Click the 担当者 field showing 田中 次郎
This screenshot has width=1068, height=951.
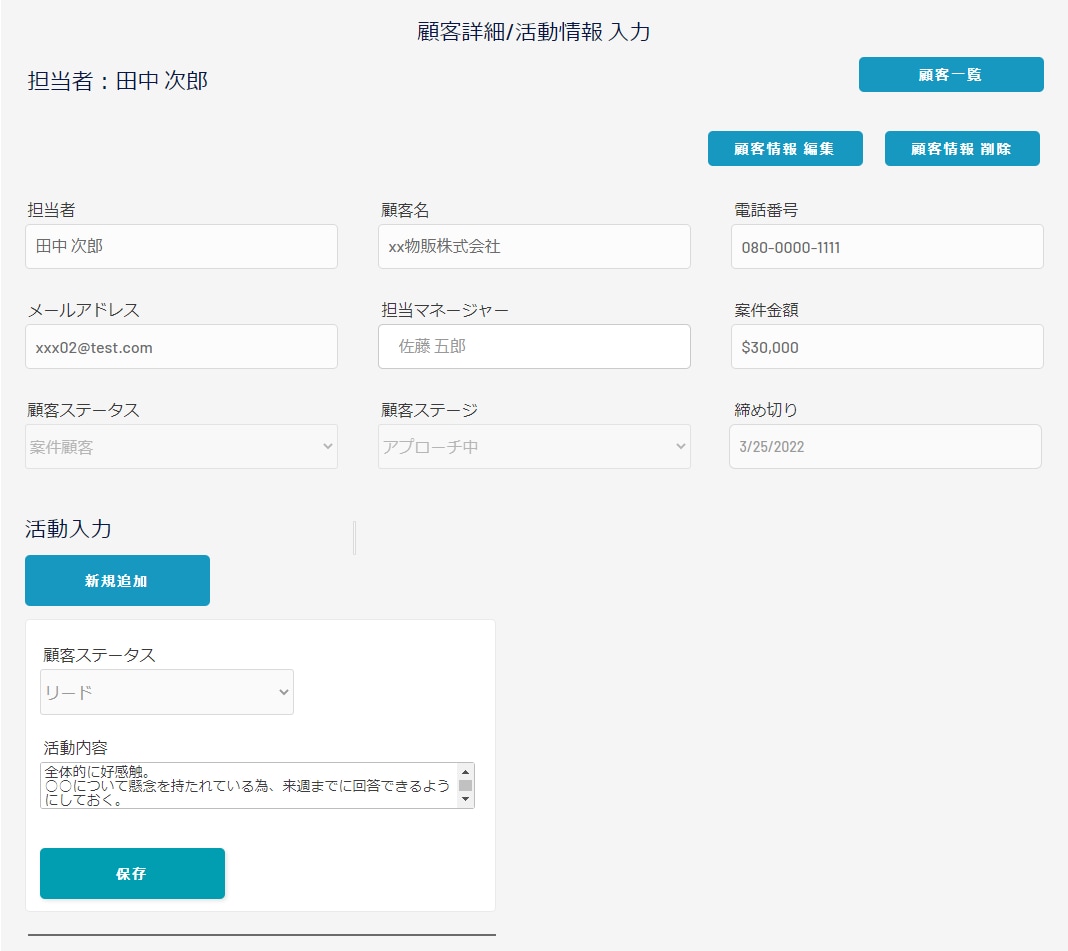point(181,247)
